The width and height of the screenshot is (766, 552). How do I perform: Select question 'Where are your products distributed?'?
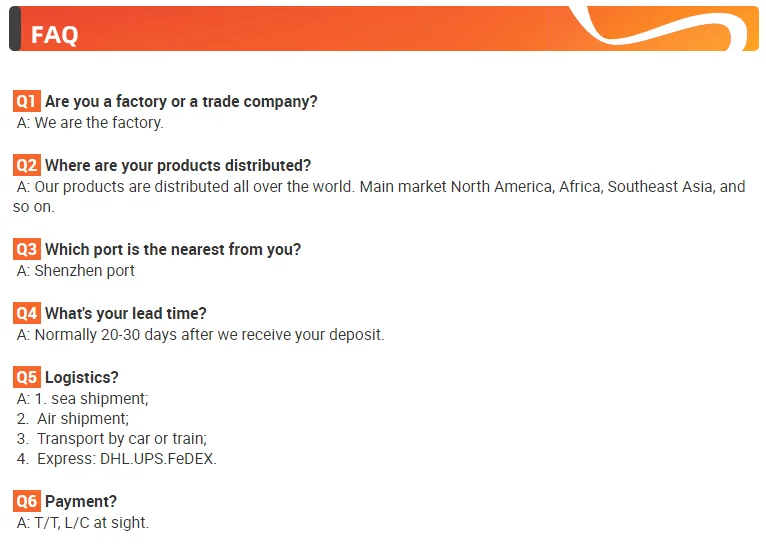[x=178, y=166]
